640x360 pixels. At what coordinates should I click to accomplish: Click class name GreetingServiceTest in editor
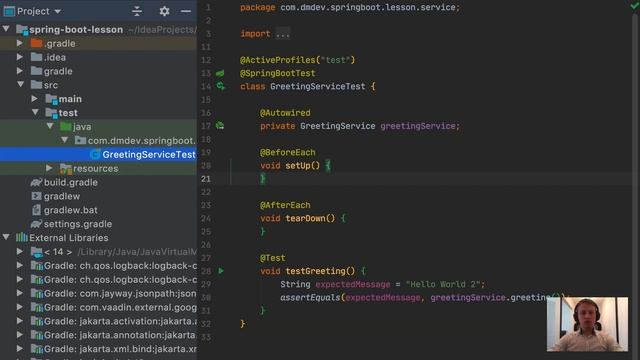click(x=318, y=86)
